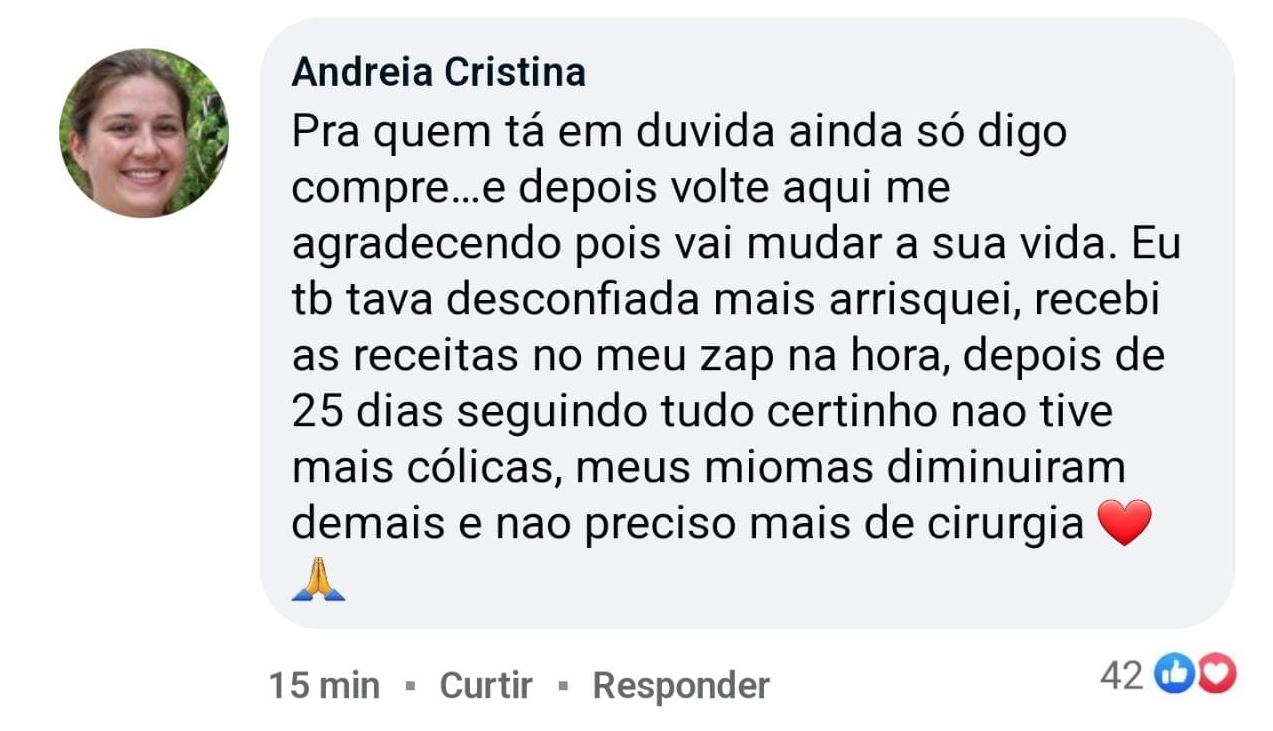Click the praying hands emoji
The height and width of the screenshot is (731, 1273).
318,579
